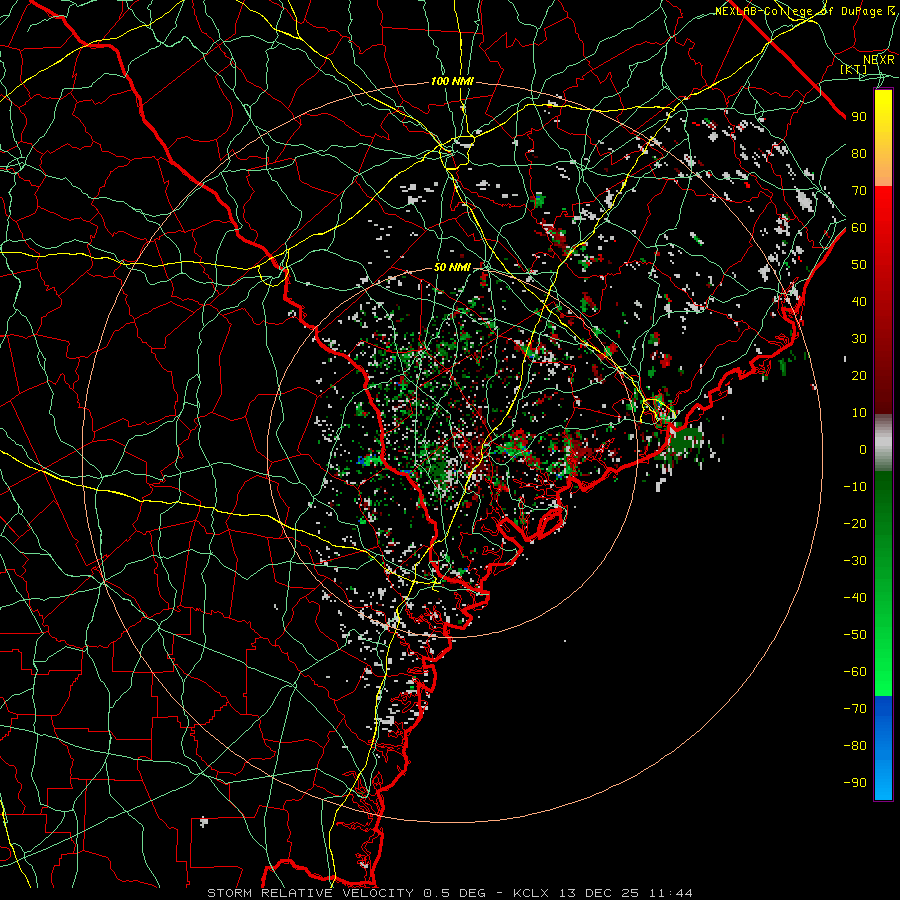The width and height of the screenshot is (900, 900).
Task: Select the 0 knot scale label
Action: pyautogui.click(x=863, y=449)
